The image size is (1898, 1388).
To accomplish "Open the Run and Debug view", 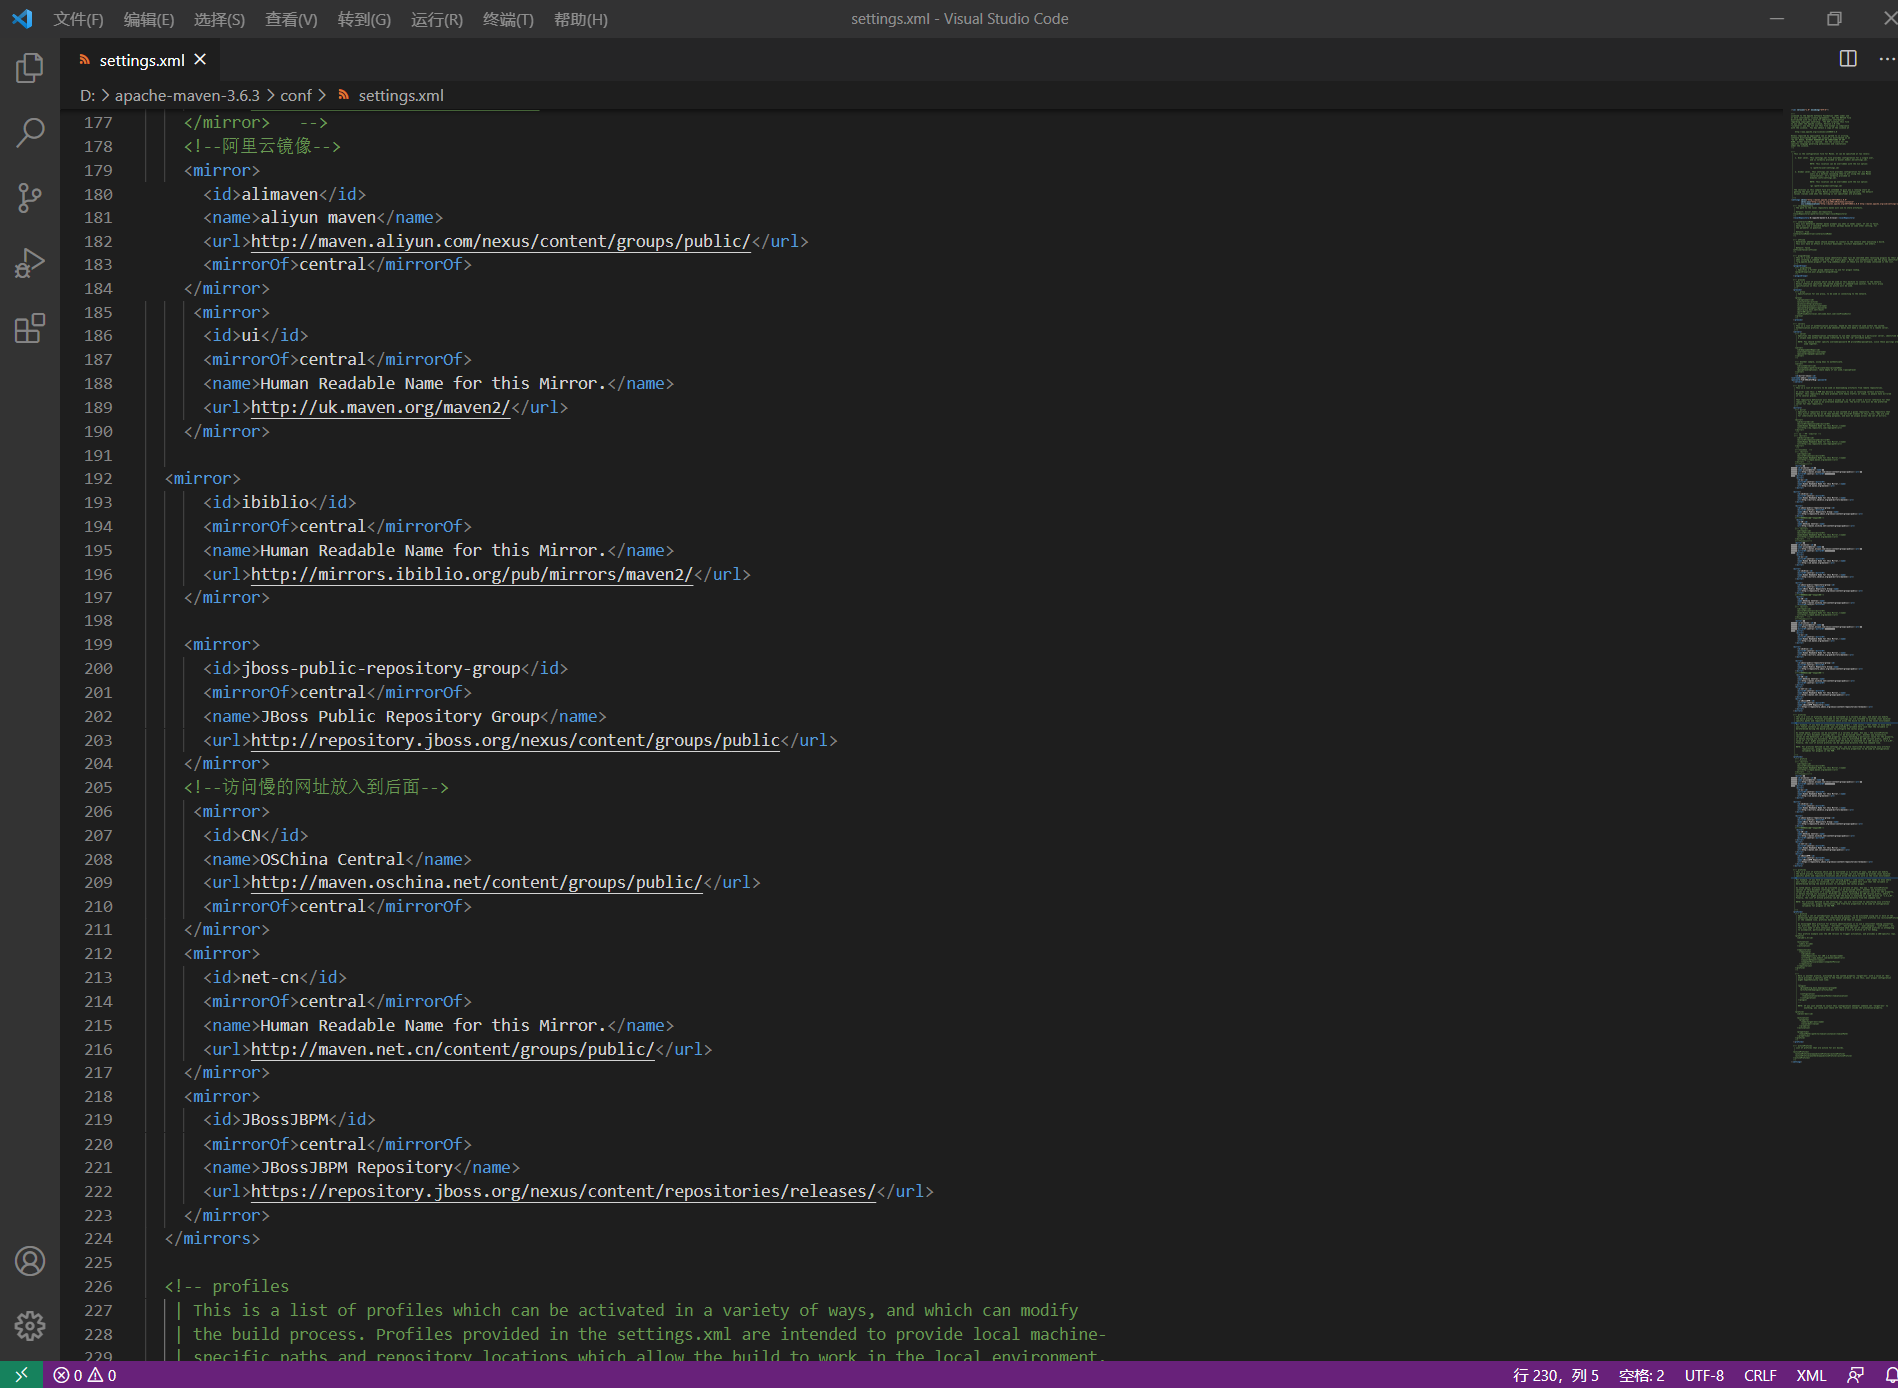I will pos(30,263).
